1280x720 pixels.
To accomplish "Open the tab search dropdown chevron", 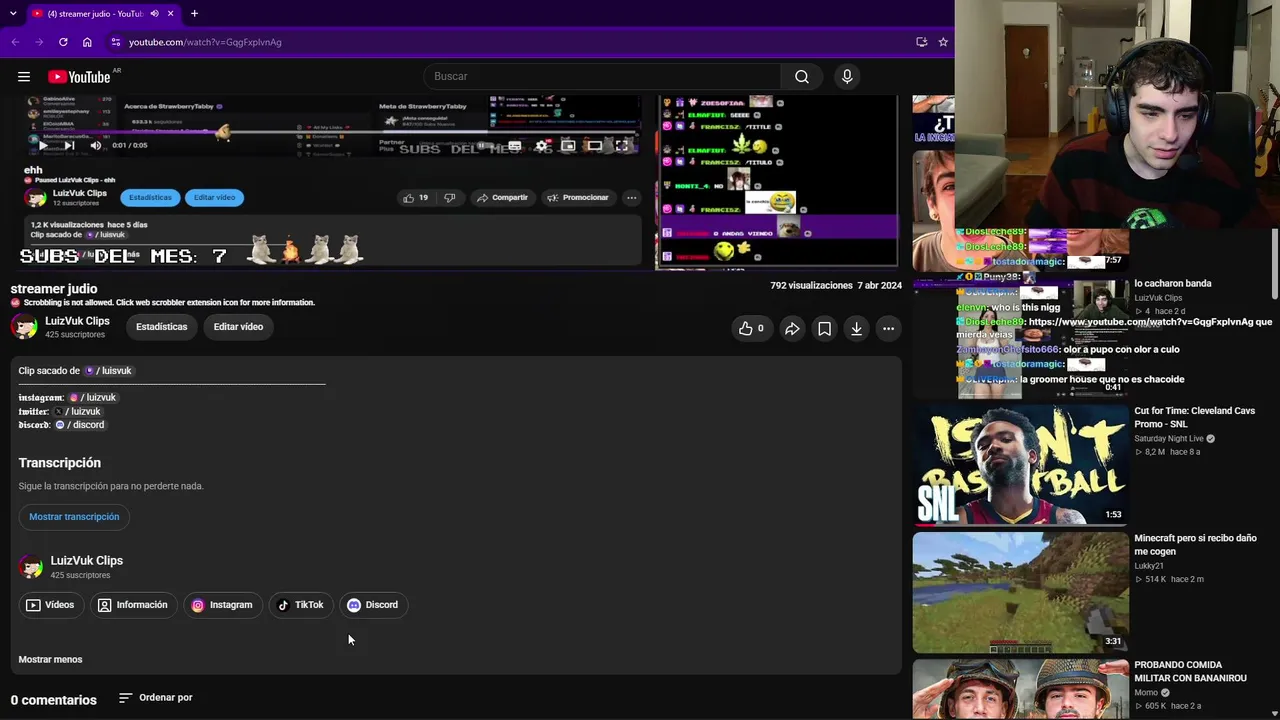I will click(14, 14).
